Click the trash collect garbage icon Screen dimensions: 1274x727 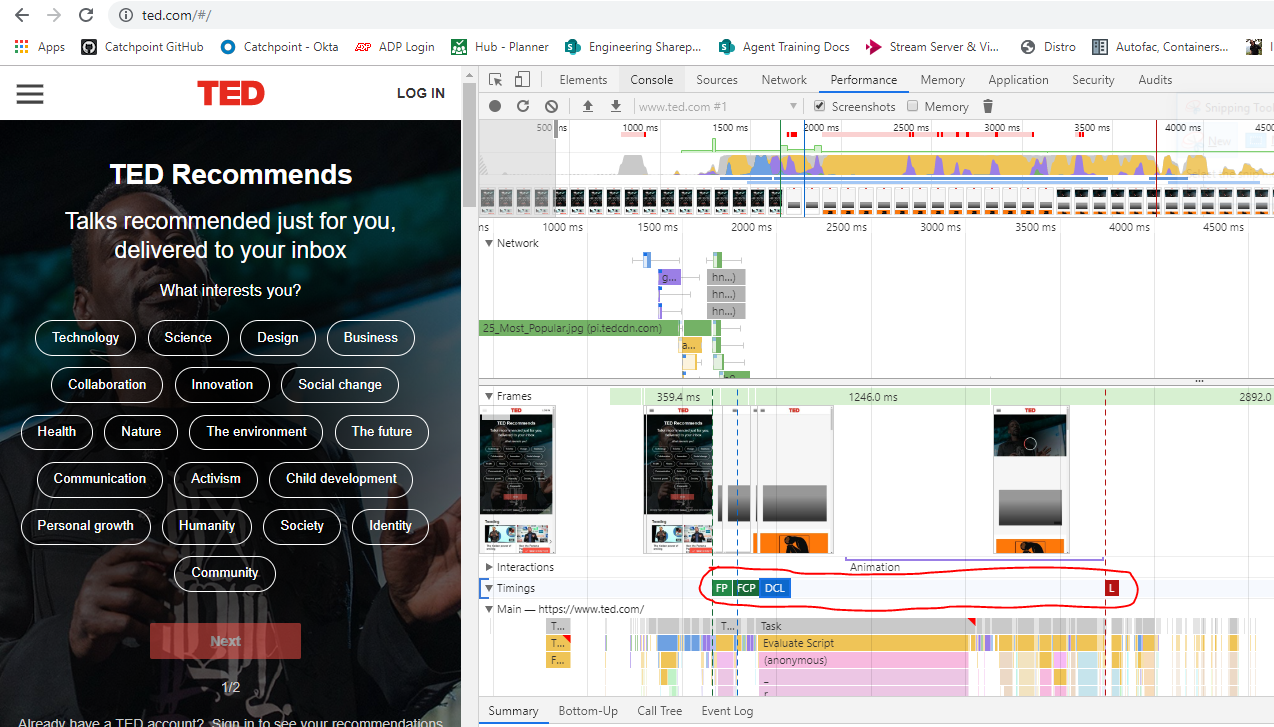[x=988, y=106]
